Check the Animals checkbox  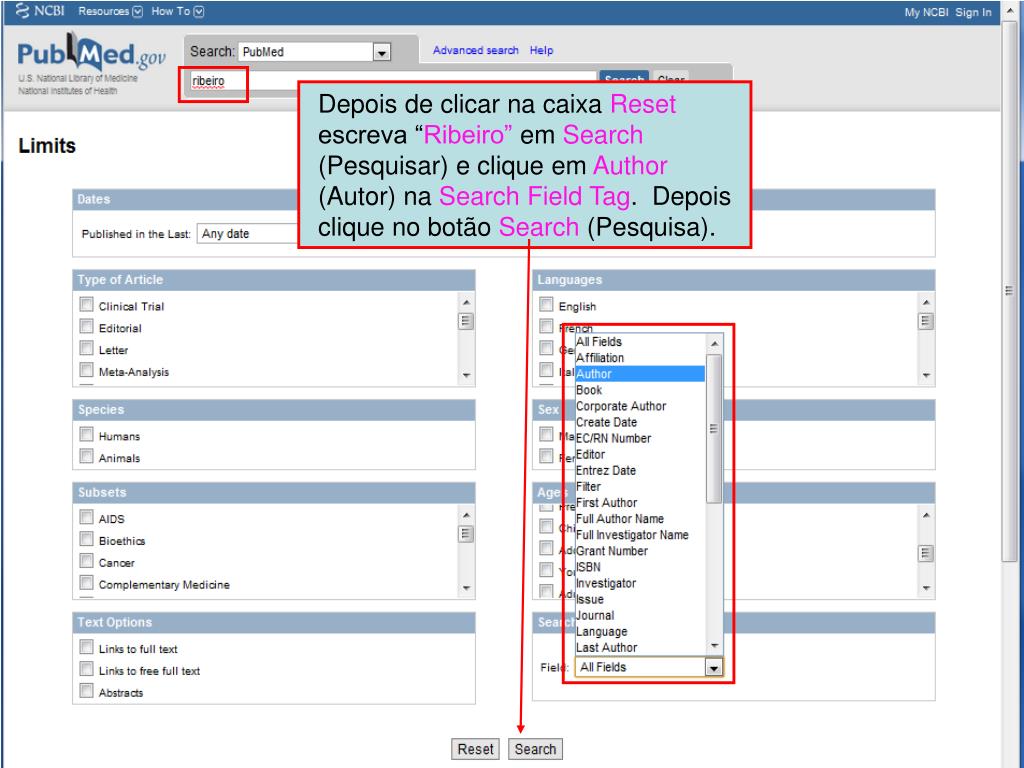pos(86,456)
